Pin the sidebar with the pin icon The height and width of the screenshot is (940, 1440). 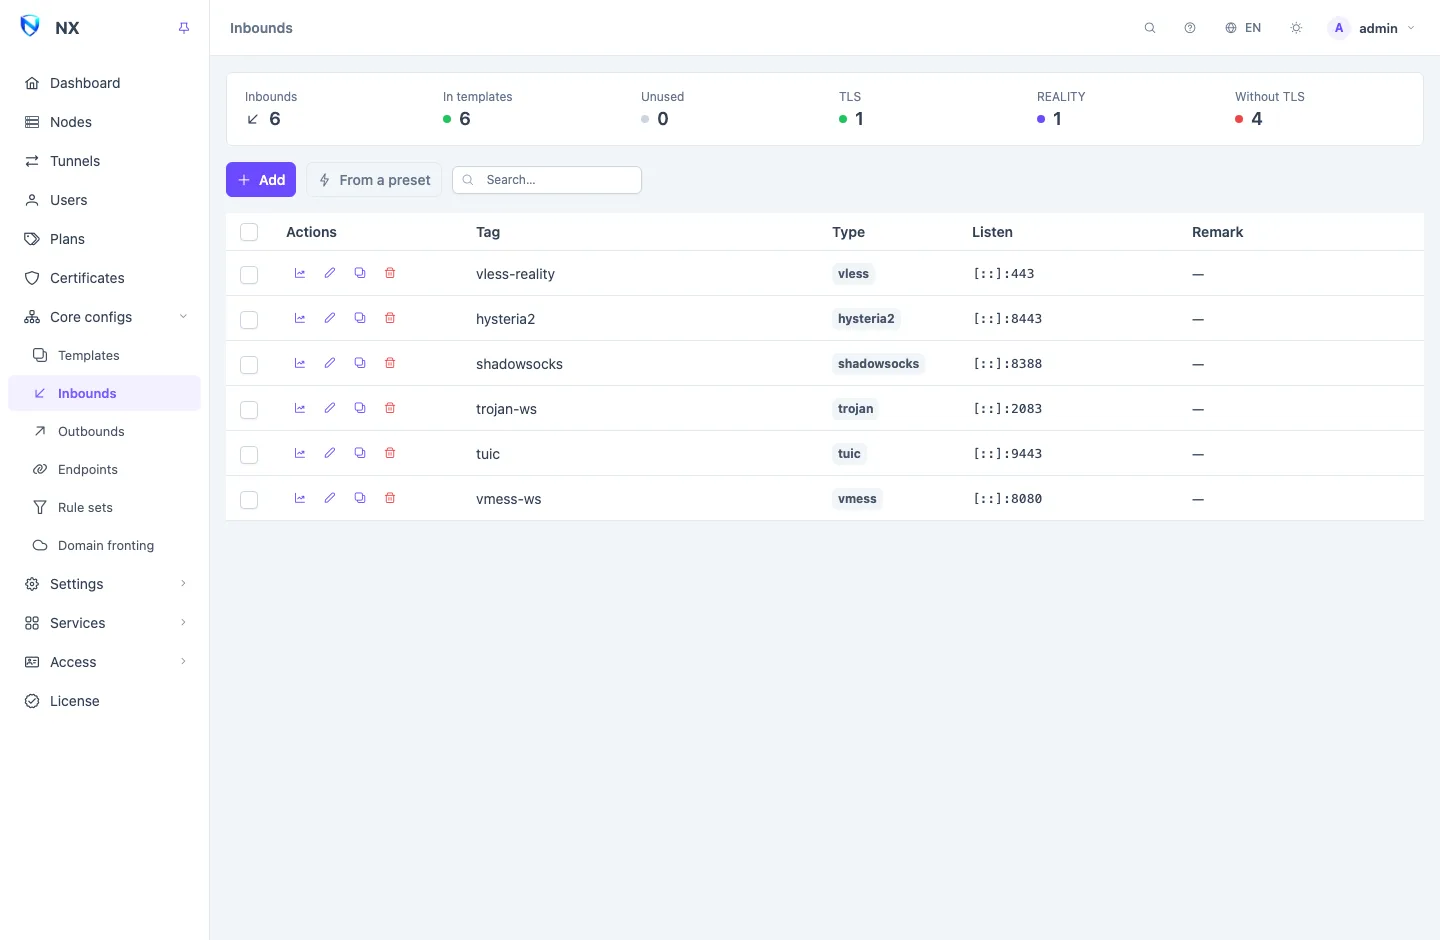click(184, 28)
